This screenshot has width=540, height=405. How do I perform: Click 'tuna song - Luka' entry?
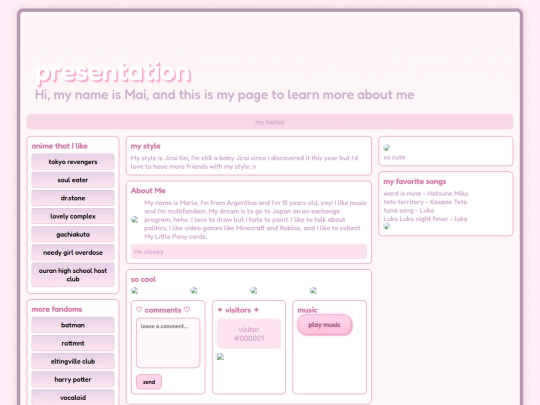pyautogui.click(x=409, y=210)
